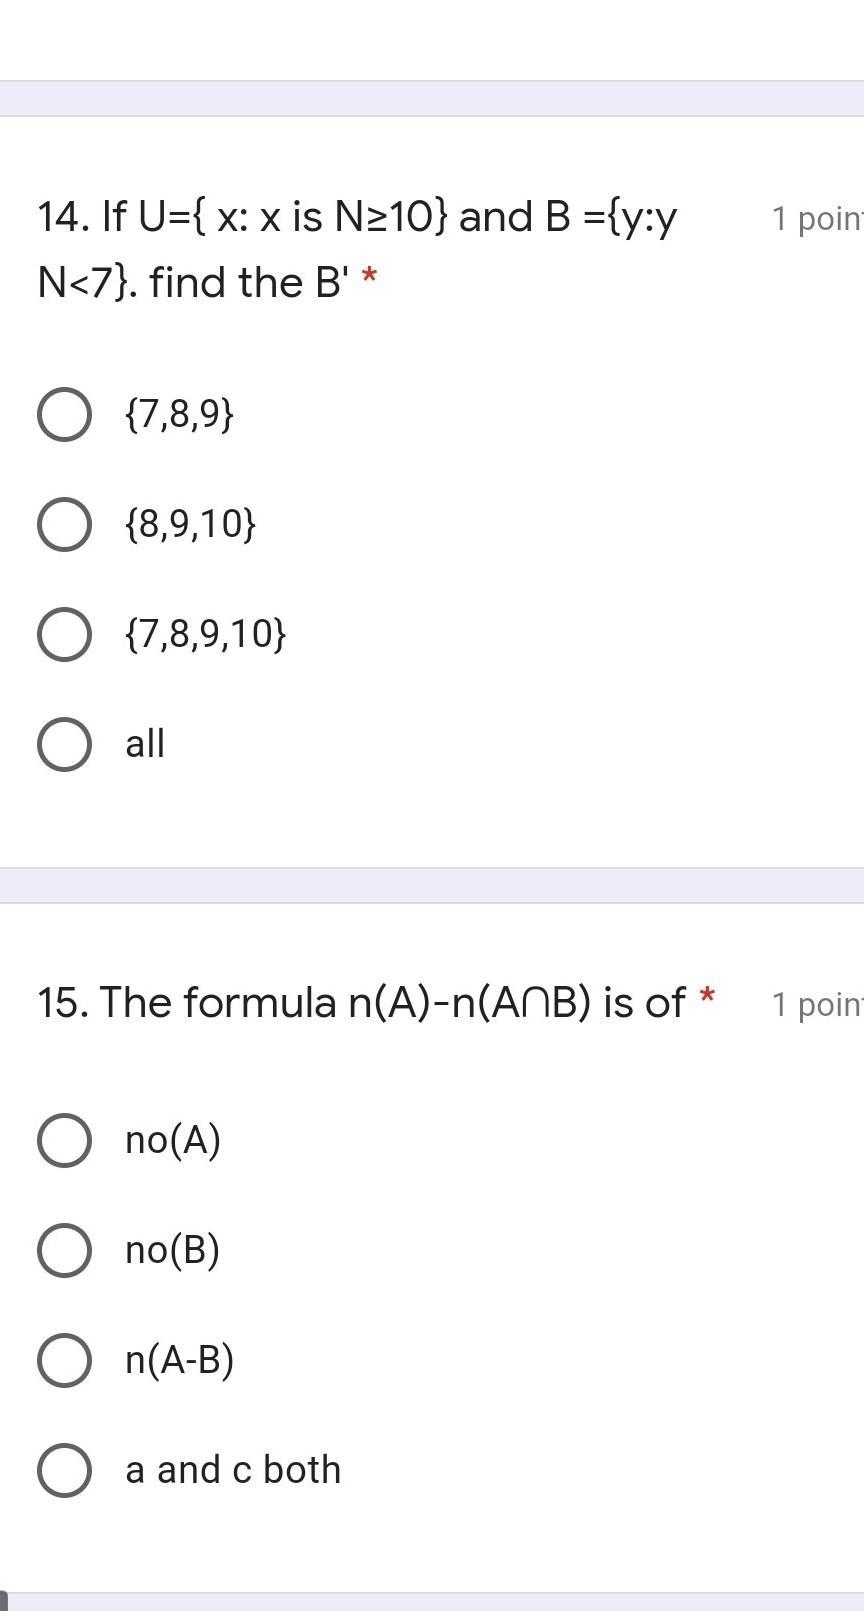Click the 'n(A-B)' answer label text

[x=180, y=1360]
